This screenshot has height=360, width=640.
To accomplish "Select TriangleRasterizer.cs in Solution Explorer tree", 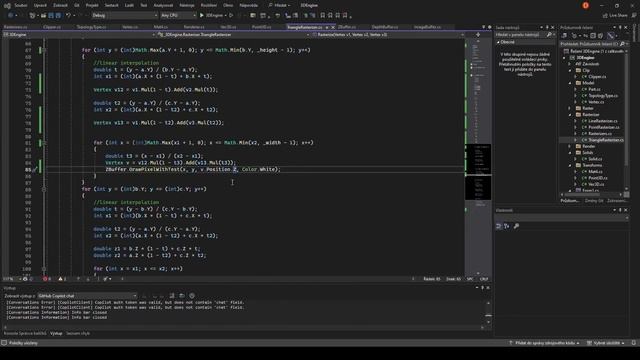I will point(606,140).
